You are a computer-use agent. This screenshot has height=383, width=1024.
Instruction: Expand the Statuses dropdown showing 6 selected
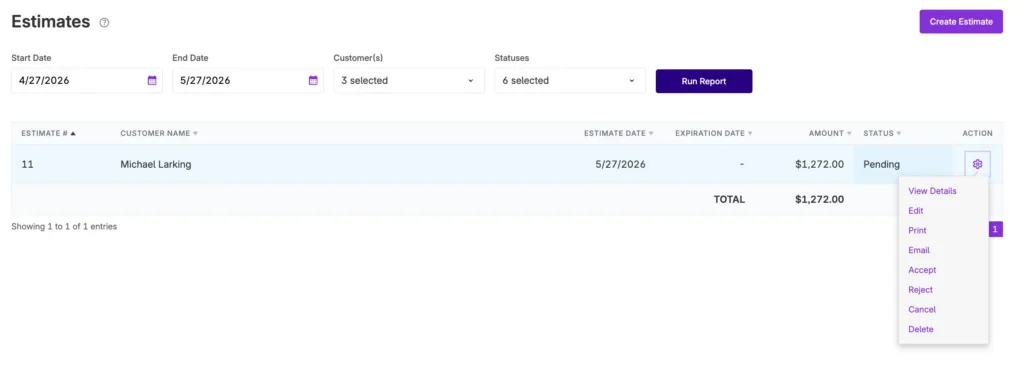coord(570,80)
